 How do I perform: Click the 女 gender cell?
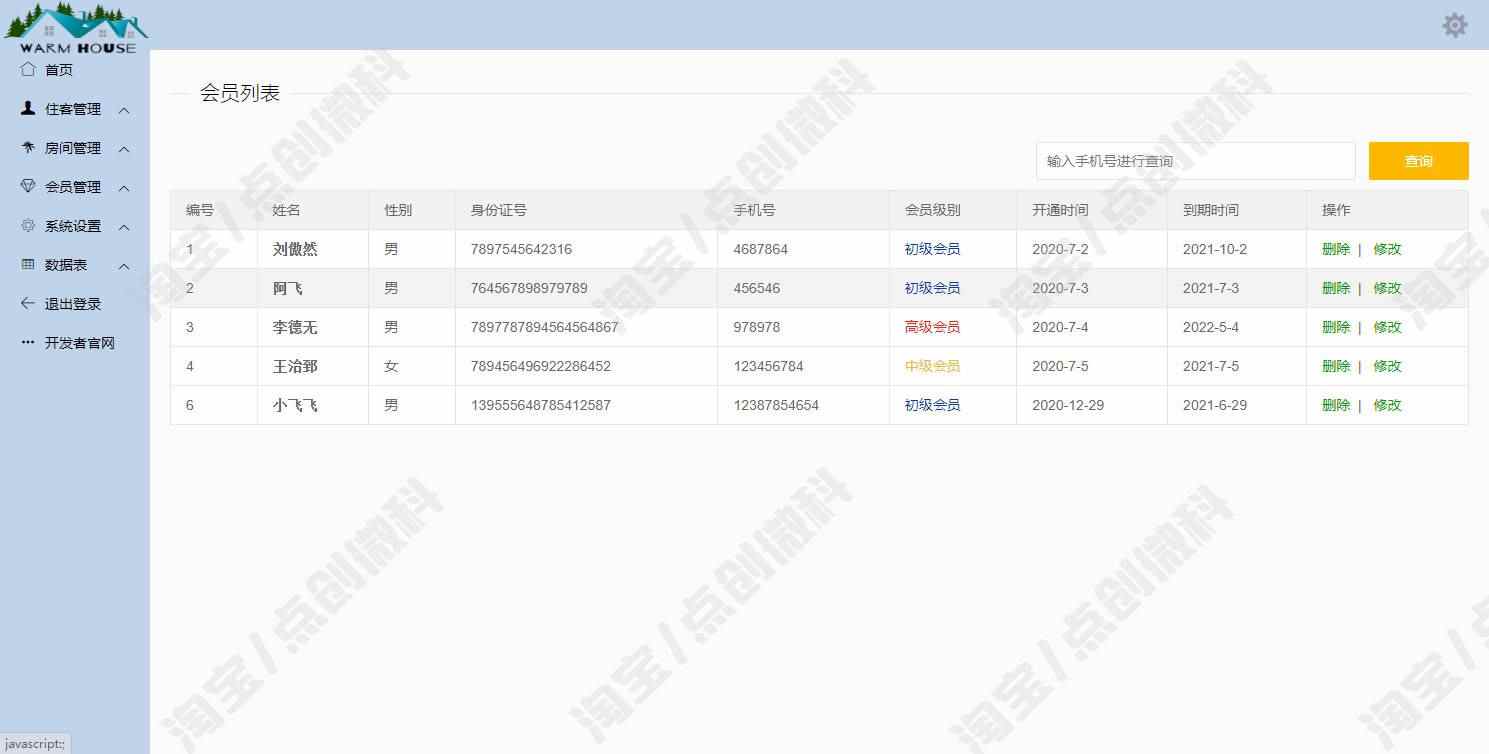(x=391, y=366)
